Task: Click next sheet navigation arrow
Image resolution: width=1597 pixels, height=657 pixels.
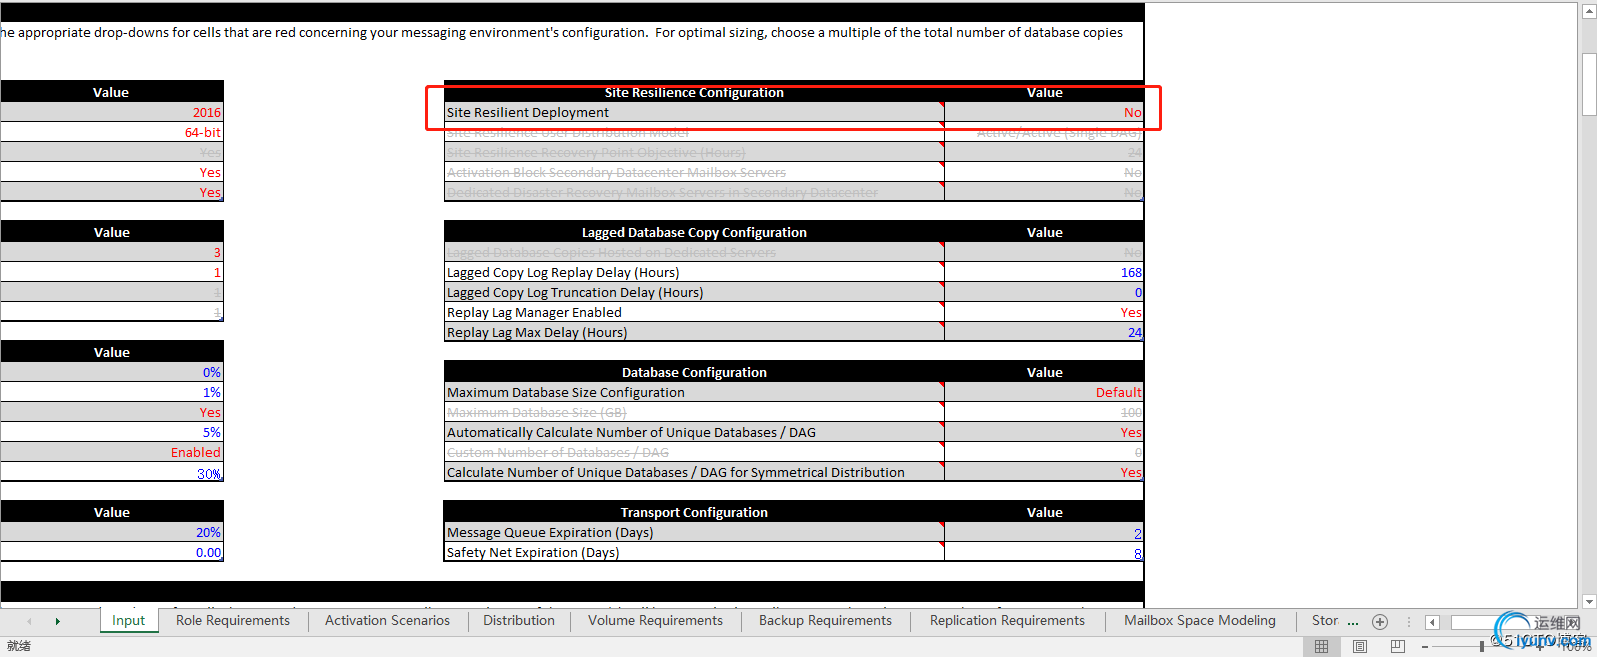Action: point(58,621)
